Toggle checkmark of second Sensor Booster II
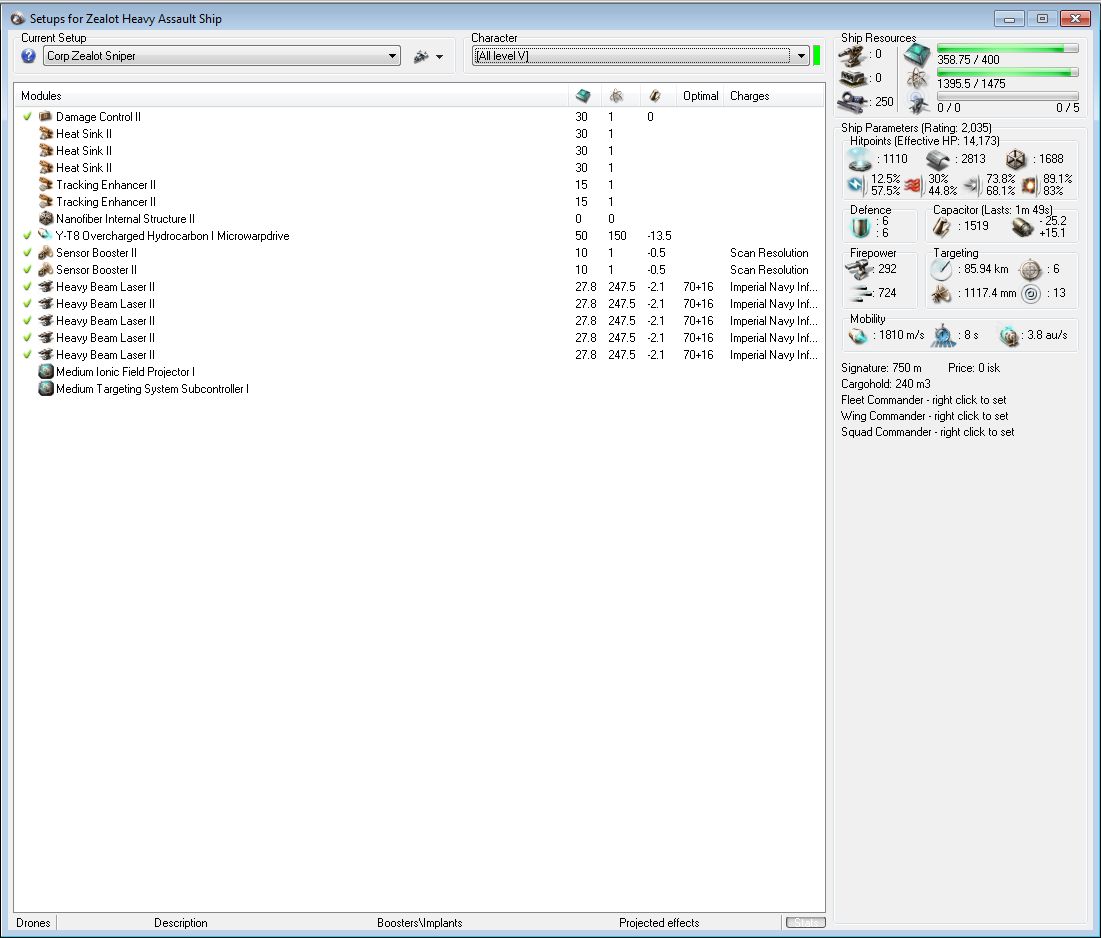Image resolution: width=1101 pixels, height=938 pixels. click(x=27, y=270)
